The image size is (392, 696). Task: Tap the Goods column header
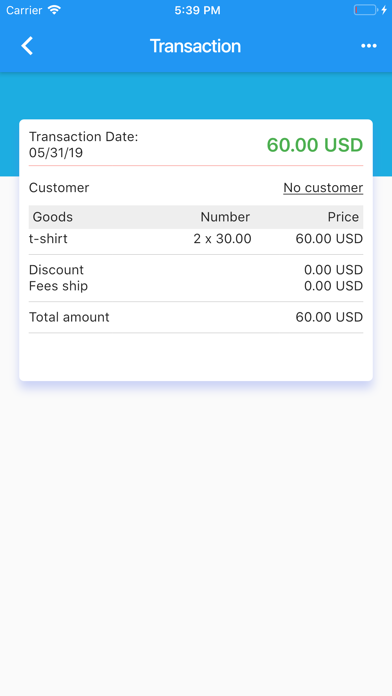point(53,217)
